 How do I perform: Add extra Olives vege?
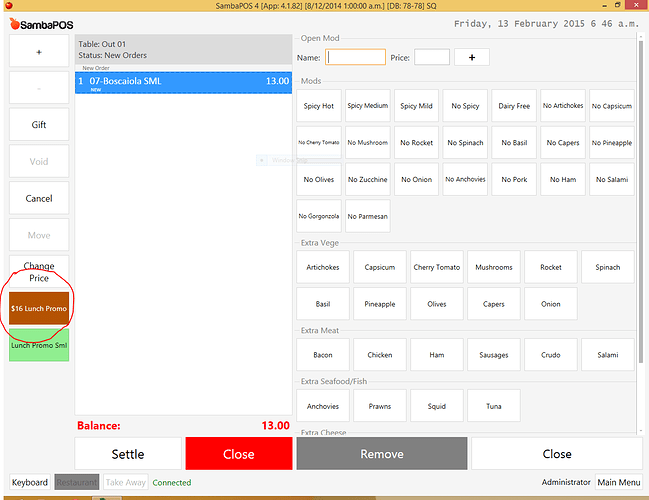437,304
